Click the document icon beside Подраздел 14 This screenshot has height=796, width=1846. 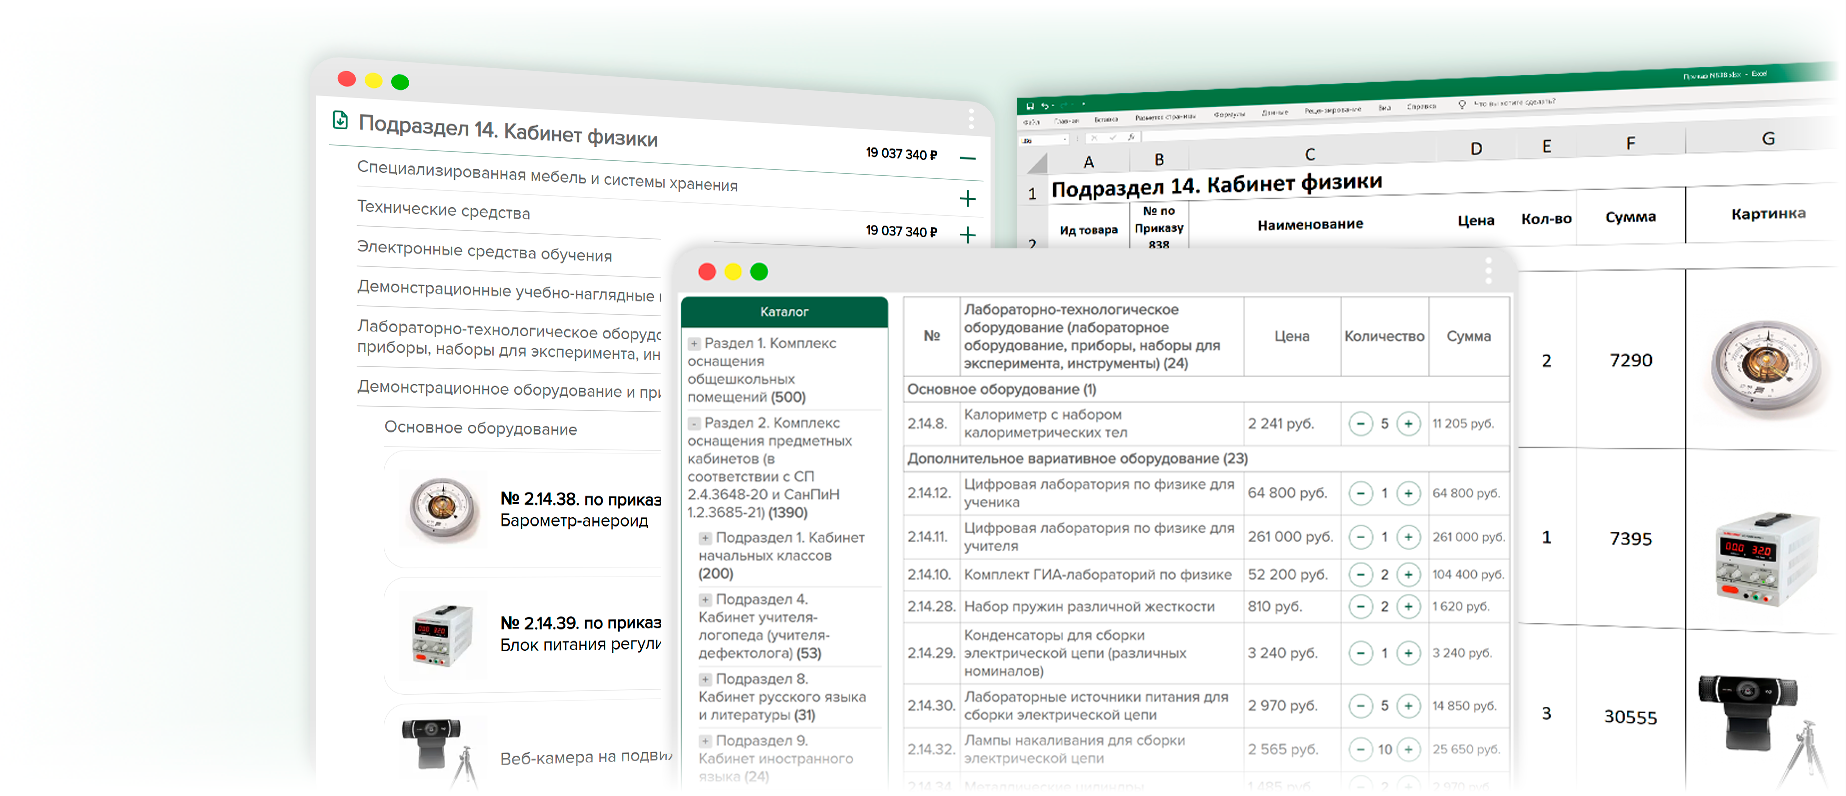click(x=340, y=120)
